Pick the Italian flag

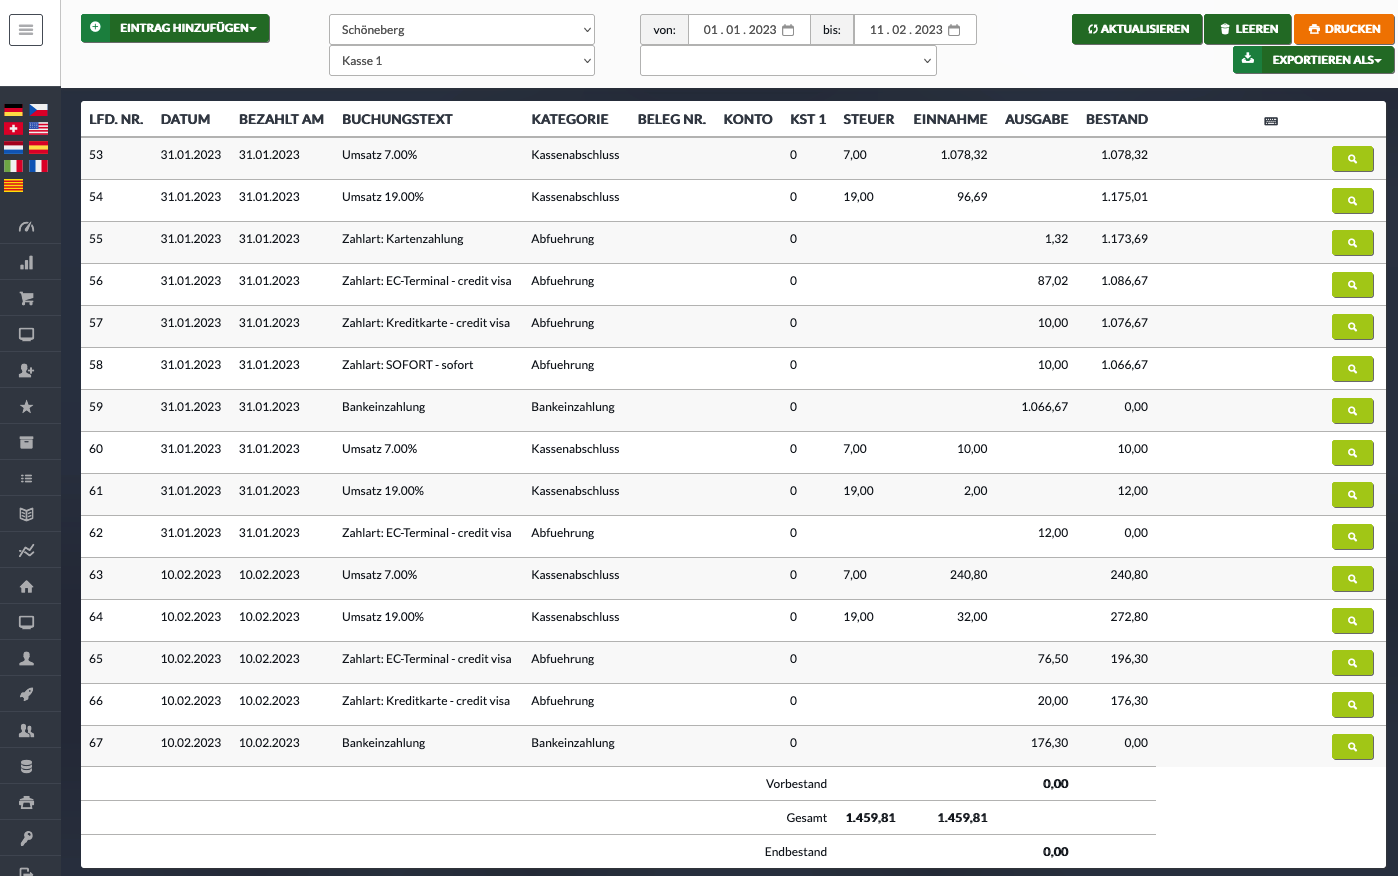[13, 166]
